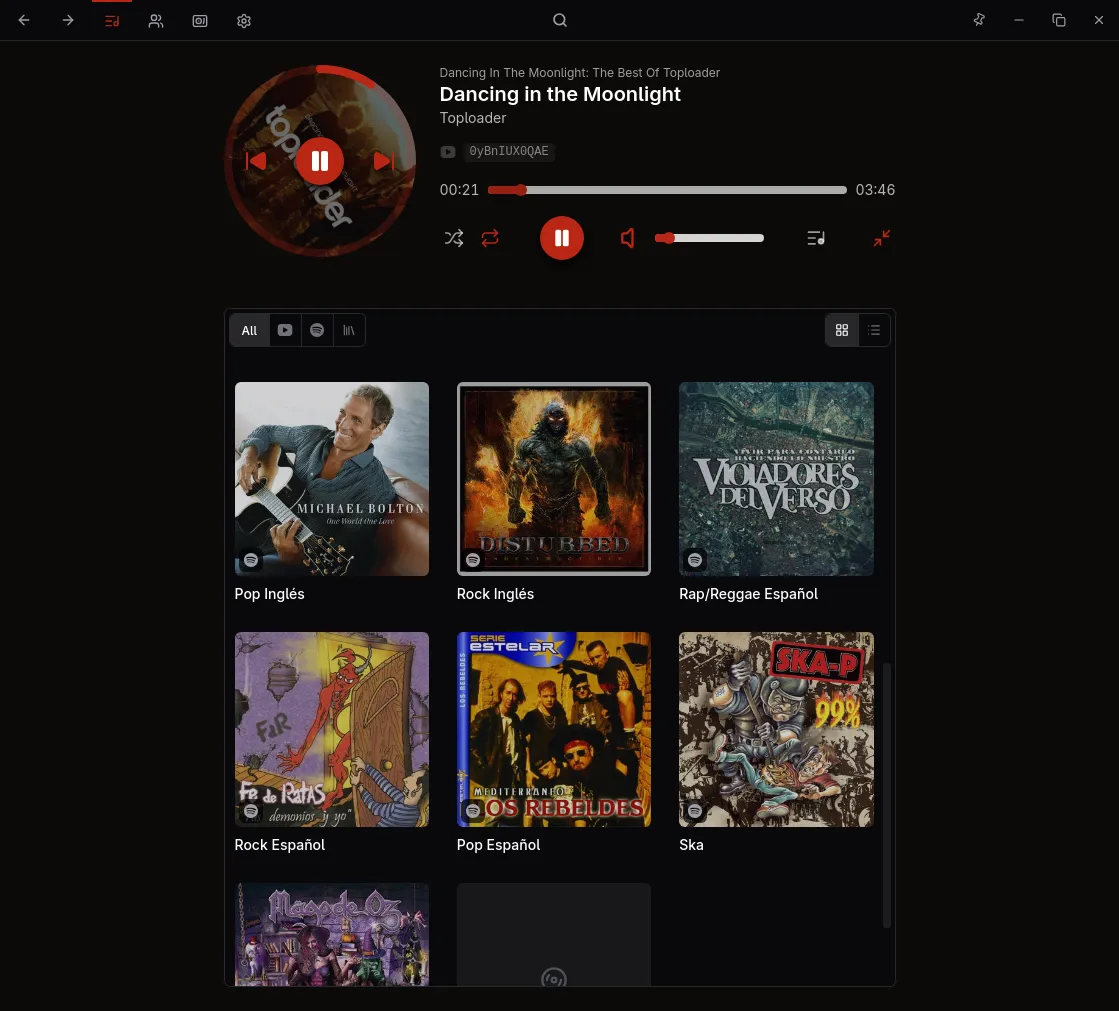Viewport: 1119px width, 1011px height.
Task: Click the Ska title text
Action: 692,845
